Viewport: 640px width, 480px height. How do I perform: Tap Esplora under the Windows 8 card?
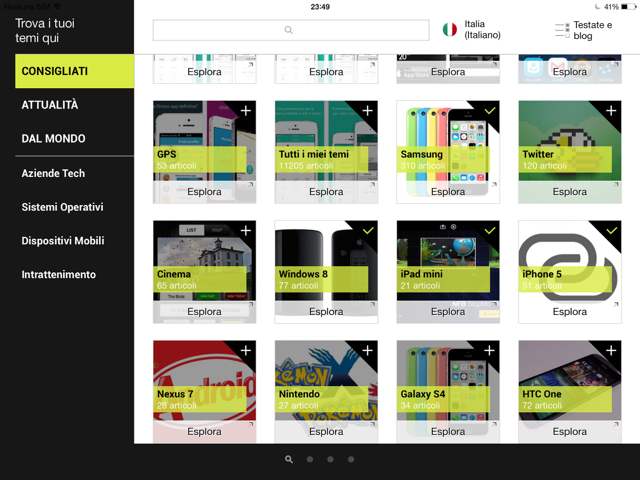[x=326, y=312]
